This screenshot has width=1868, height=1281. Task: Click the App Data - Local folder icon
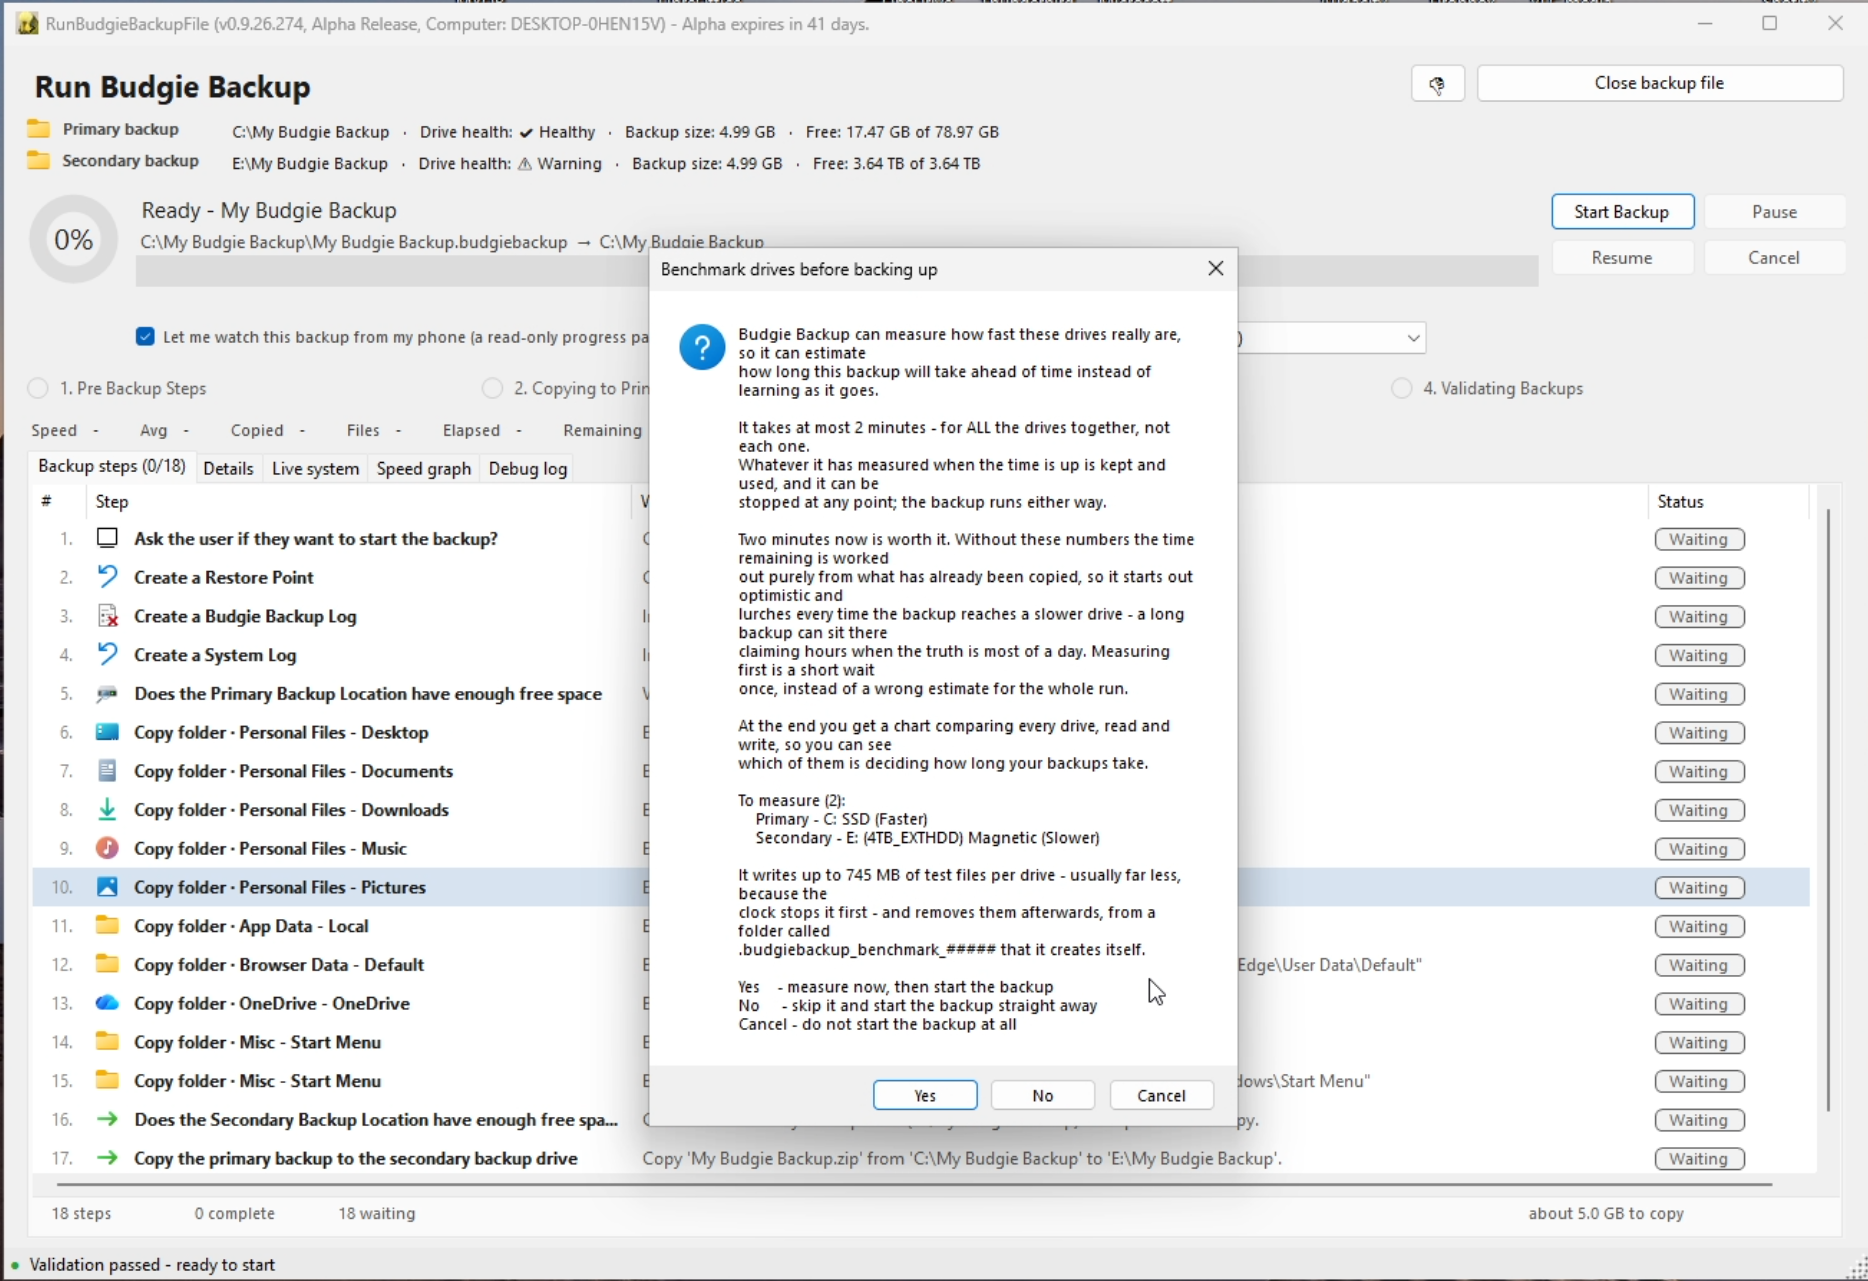click(107, 926)
